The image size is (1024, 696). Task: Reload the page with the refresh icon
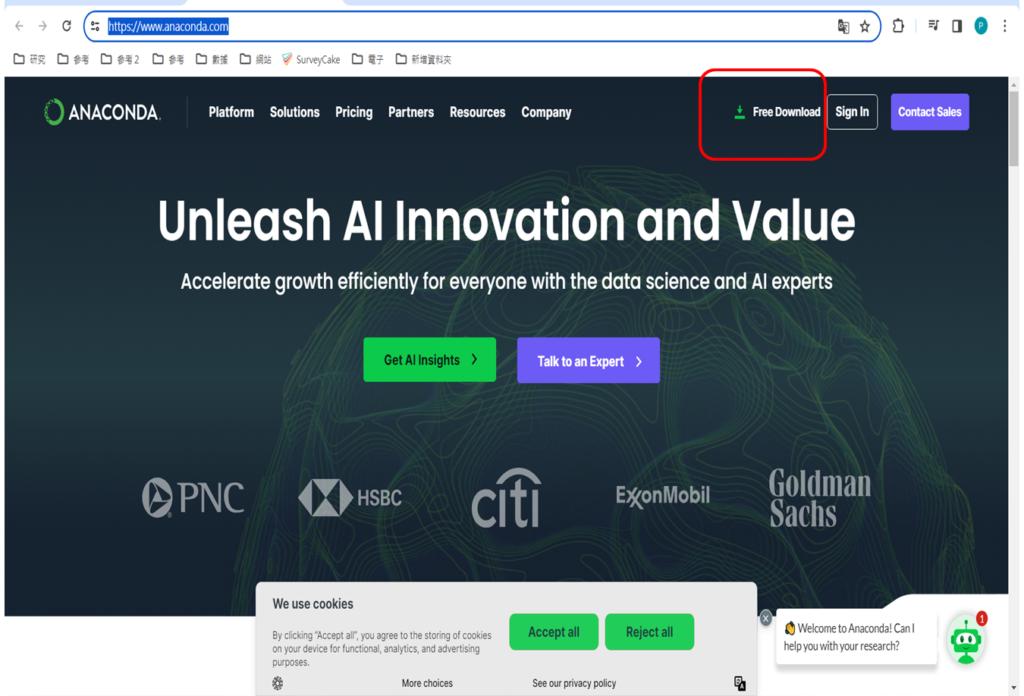coord(67,27)
